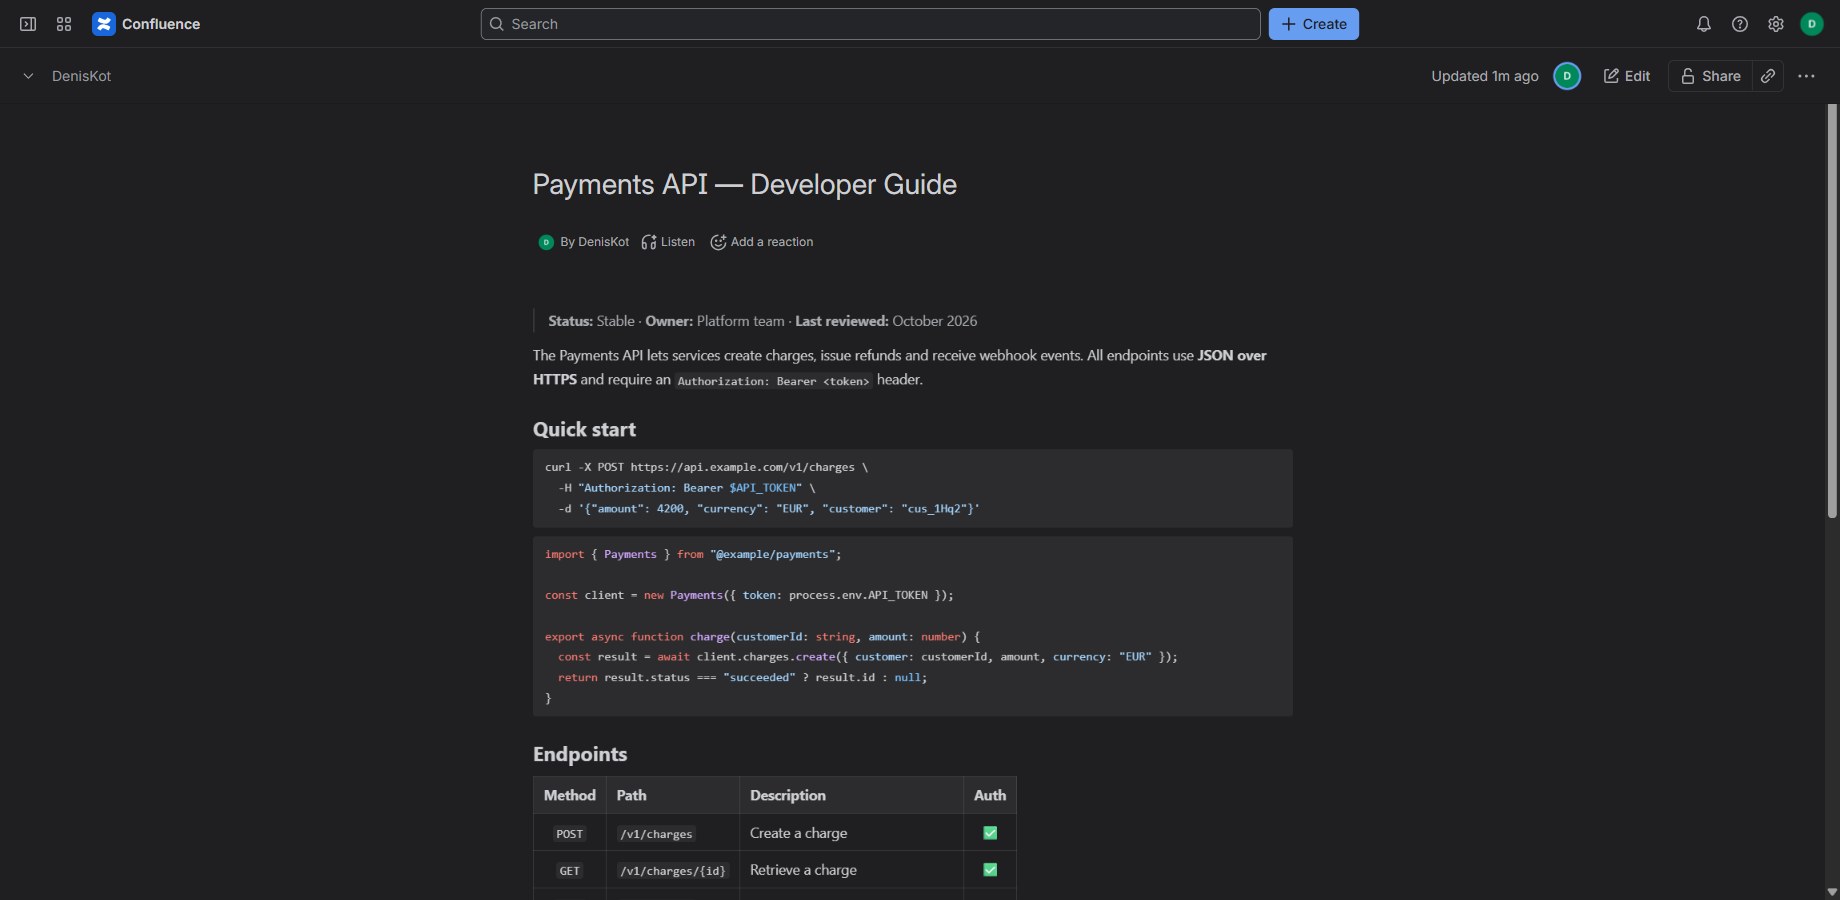Viewport: 1840px width, 900px height.
Task: Click the author avatar next to By DenisKot
Action: tap(546, 242)
